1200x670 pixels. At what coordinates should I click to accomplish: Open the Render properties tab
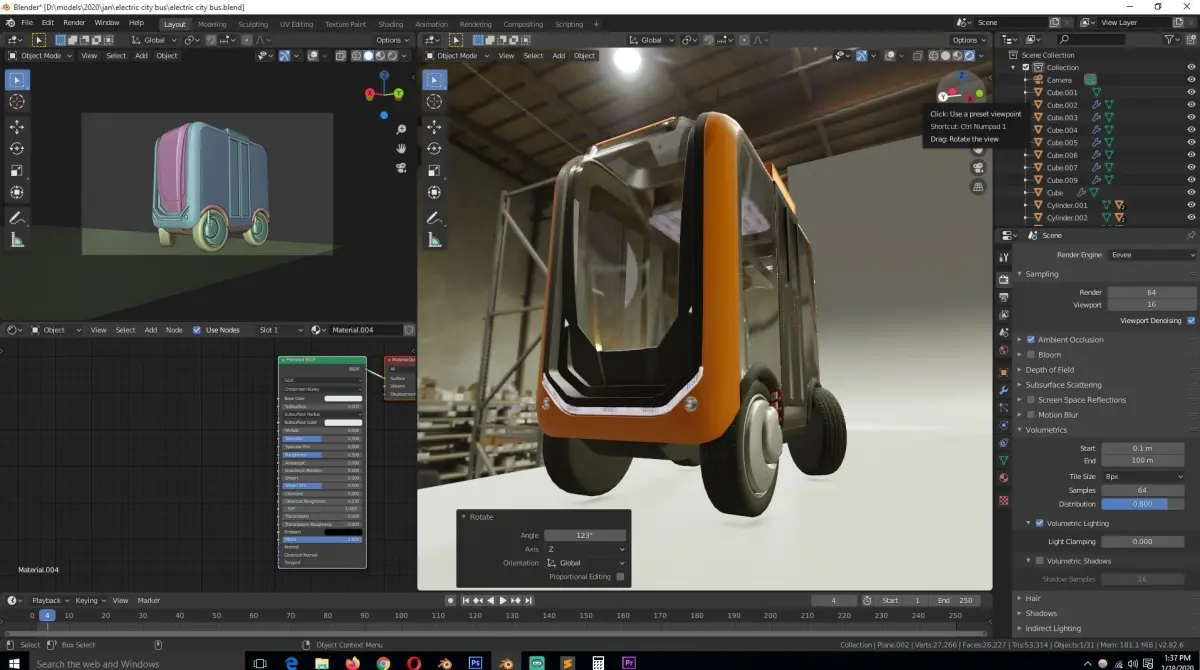[1003, 279]
